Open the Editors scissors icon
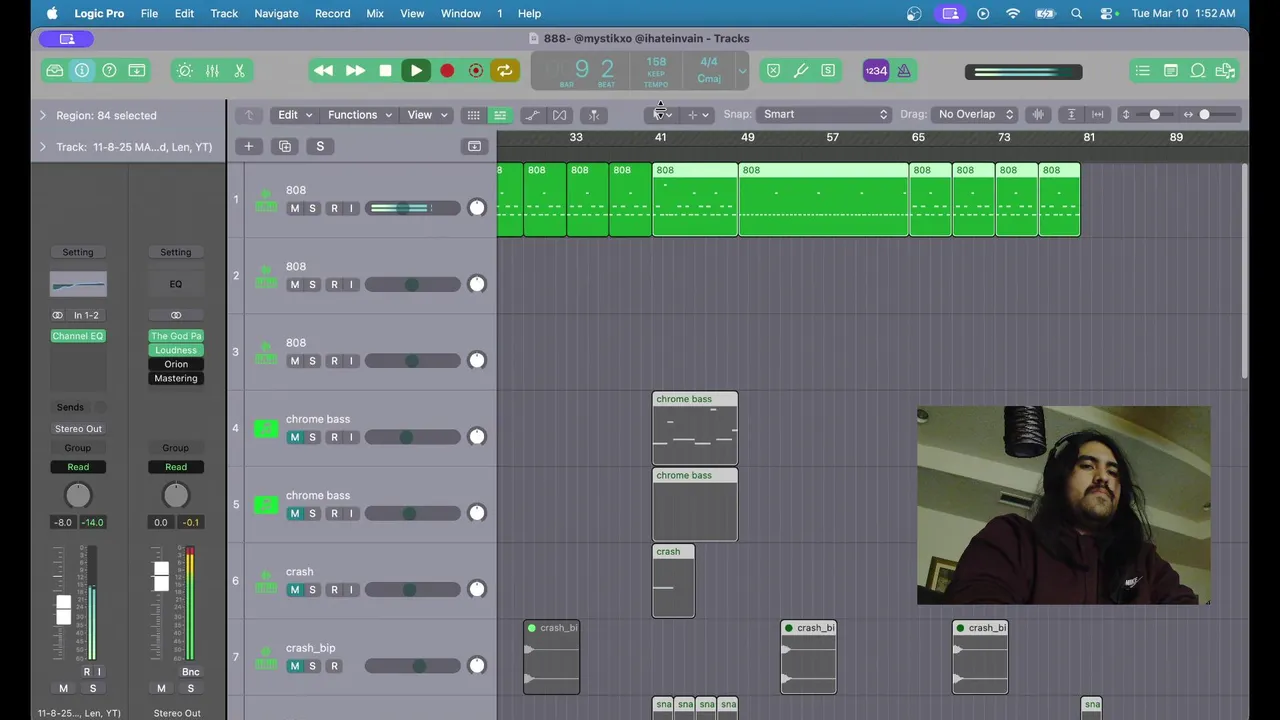1280x720 pixels. [x=239, y=71]
